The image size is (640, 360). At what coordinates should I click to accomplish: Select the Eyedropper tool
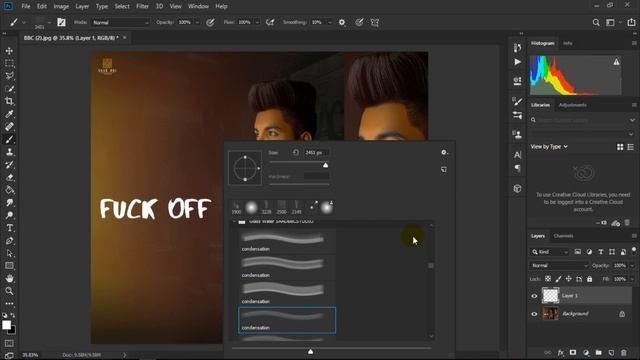(x=9, y=114)
